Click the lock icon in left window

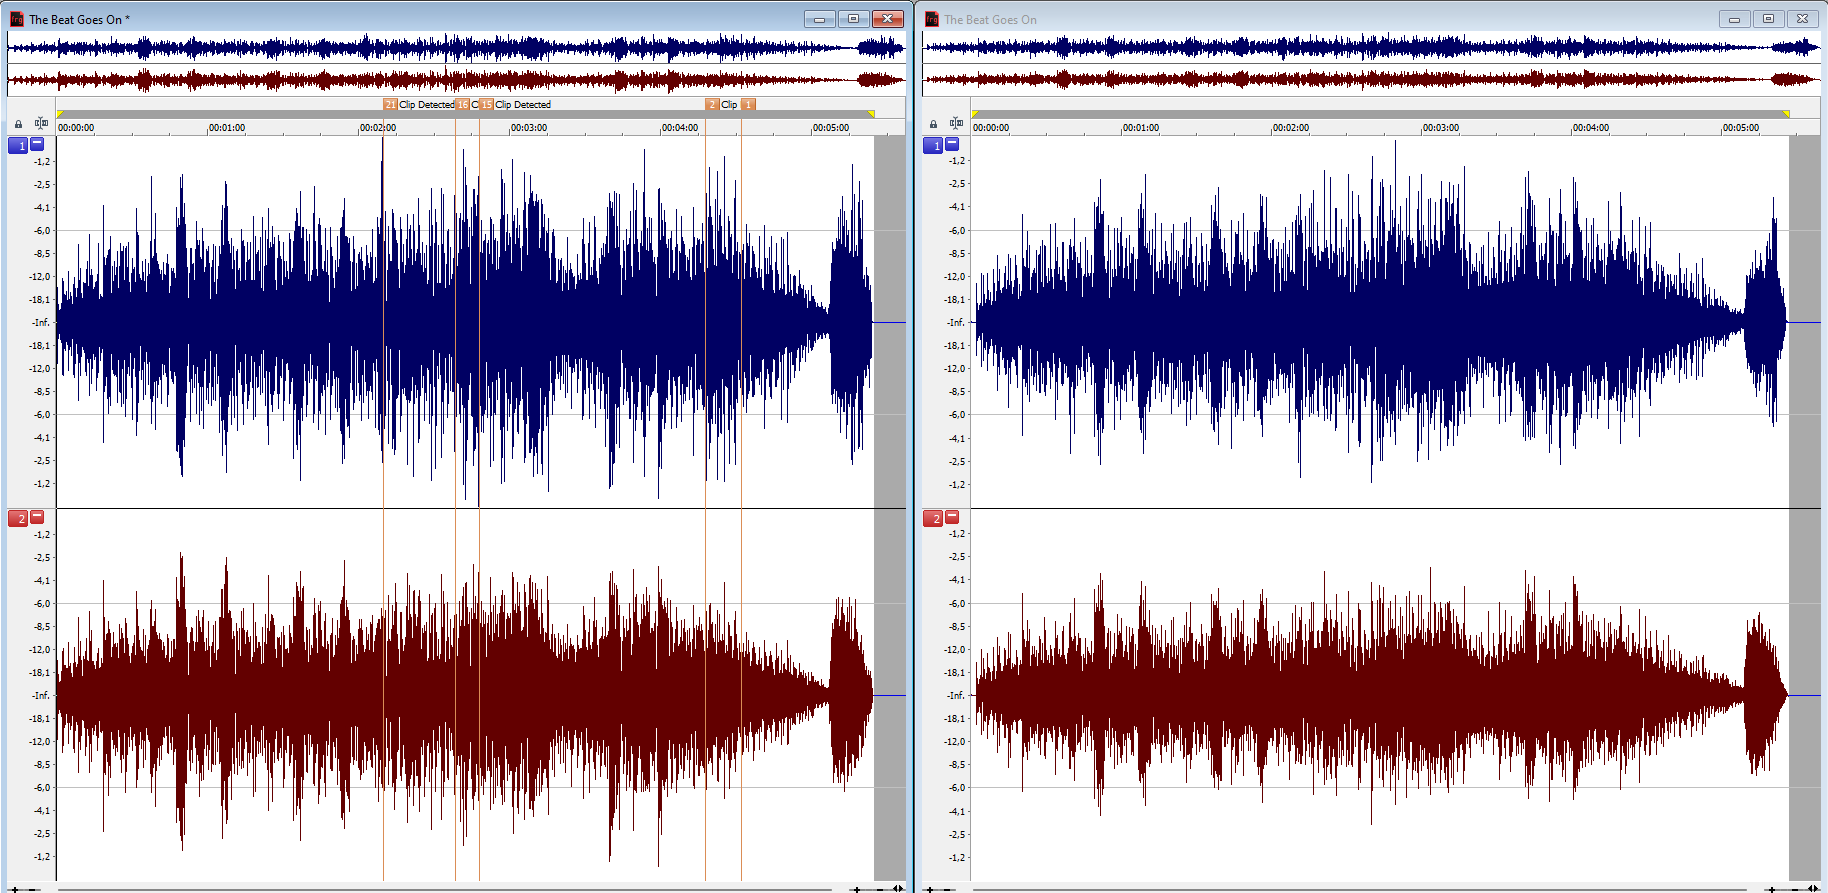pyautogui.click(x=18, y=125)
